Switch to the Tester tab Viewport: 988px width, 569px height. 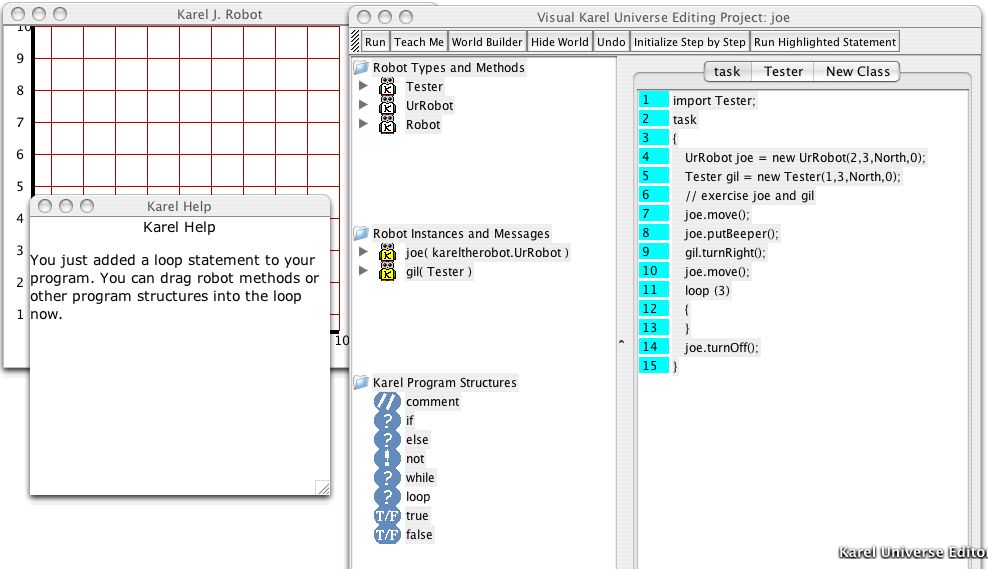(783, 71)
